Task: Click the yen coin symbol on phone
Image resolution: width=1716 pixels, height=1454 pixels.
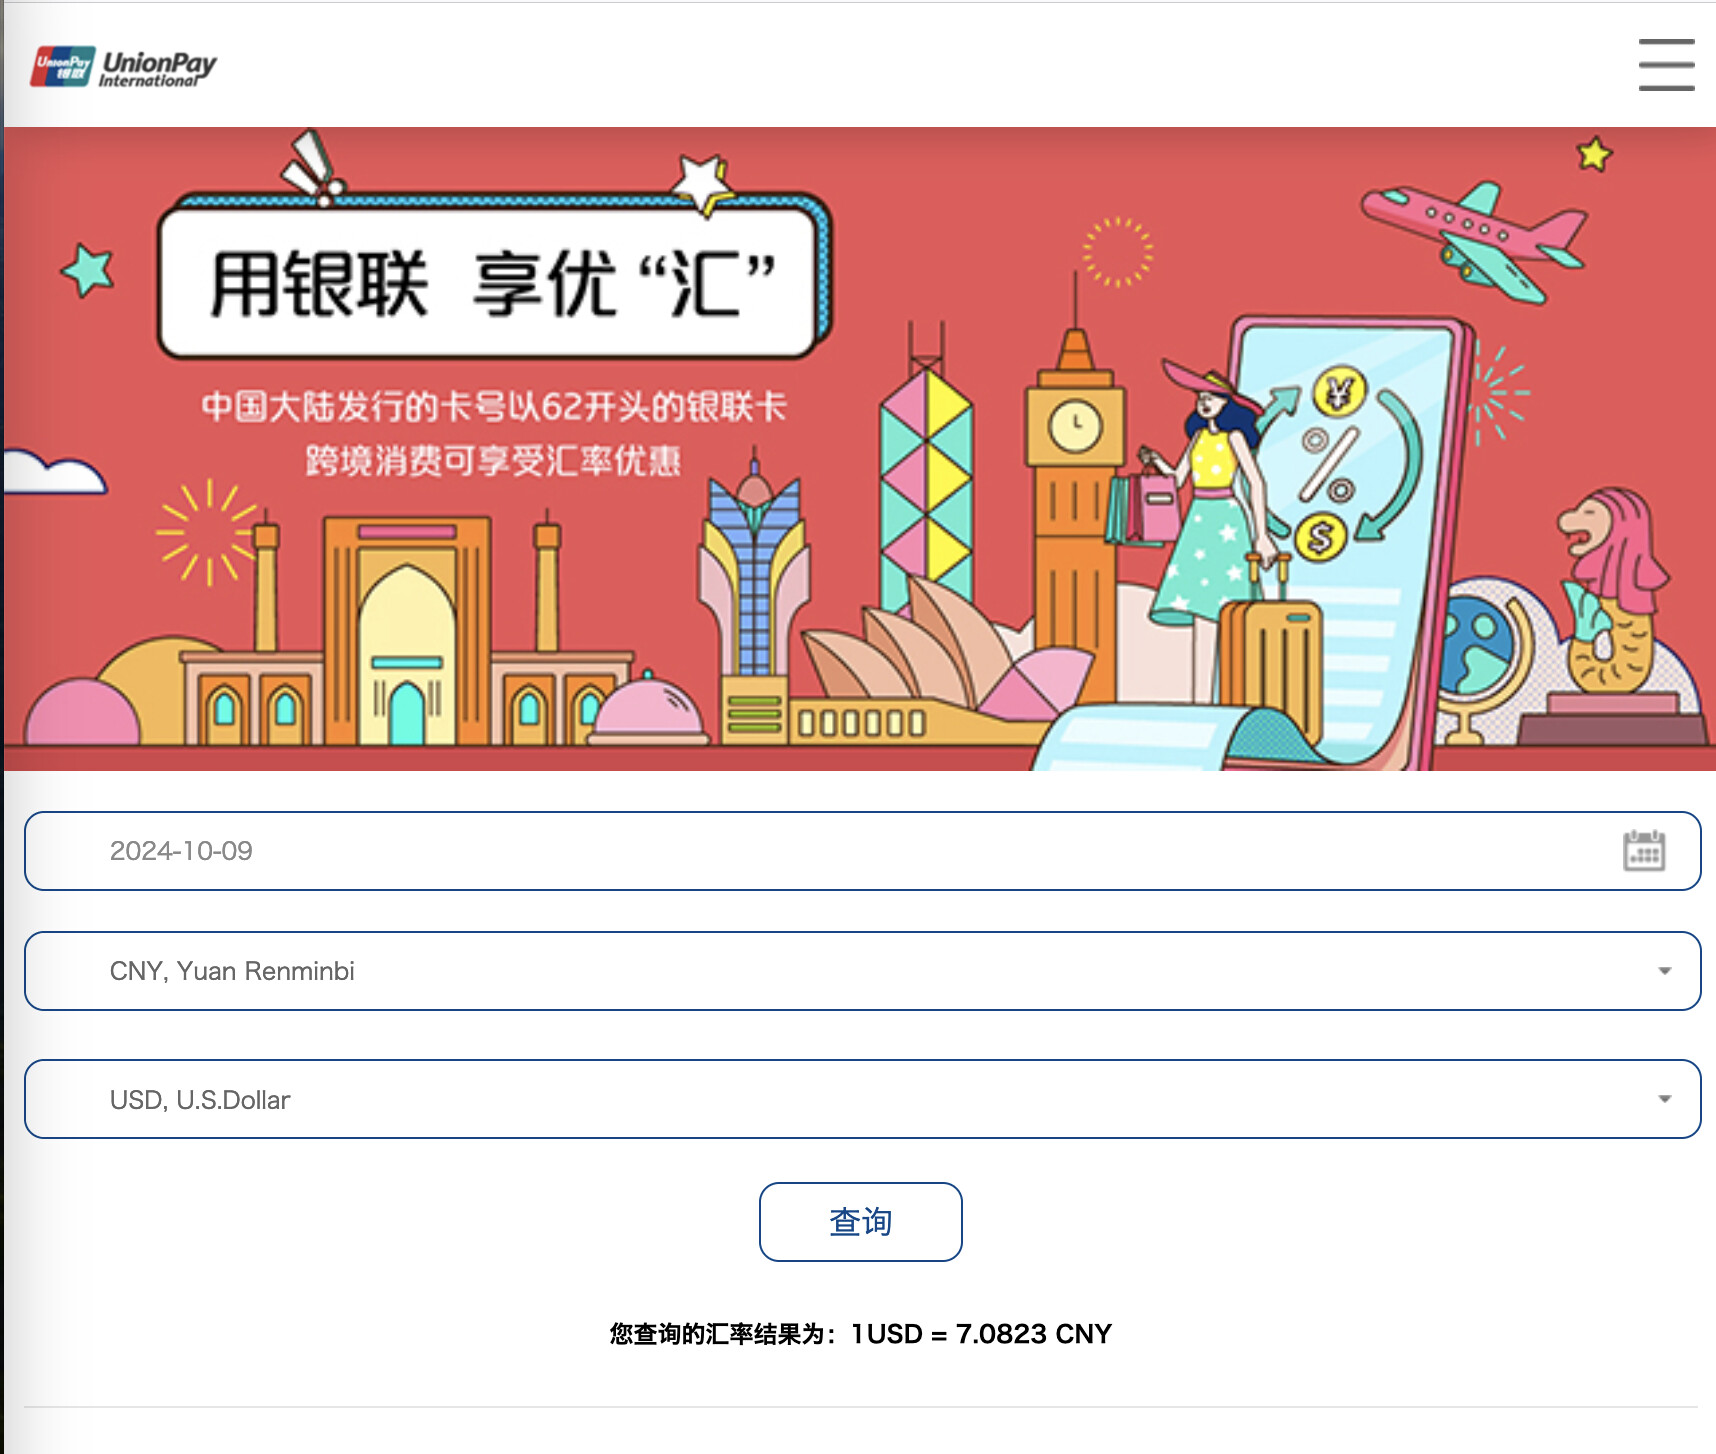Action: pos(1339,392)
